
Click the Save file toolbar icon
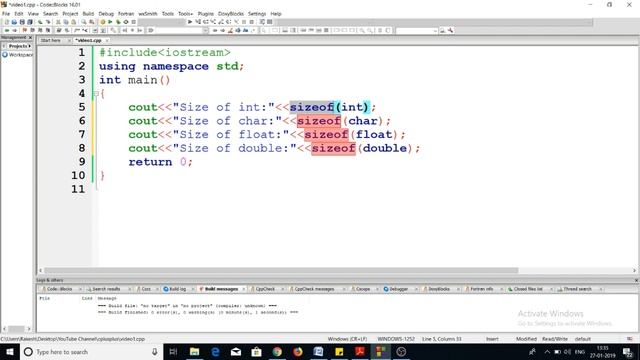22,22
